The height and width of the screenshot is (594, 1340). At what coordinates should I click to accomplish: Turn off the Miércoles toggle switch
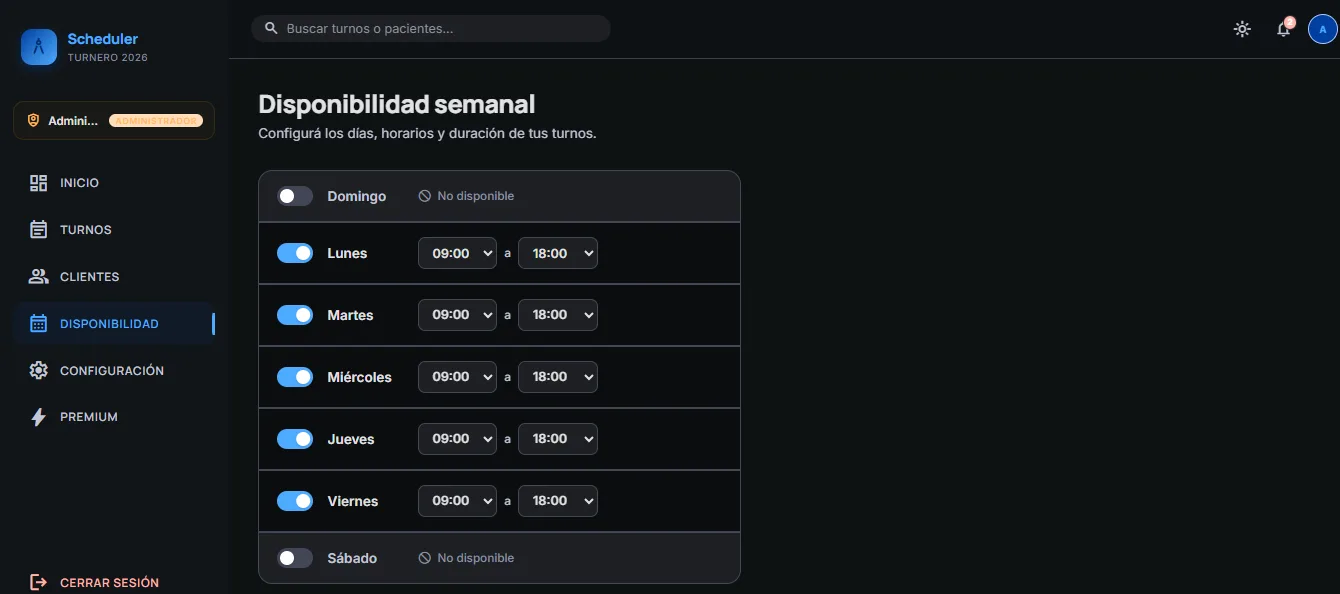[295, 377]
